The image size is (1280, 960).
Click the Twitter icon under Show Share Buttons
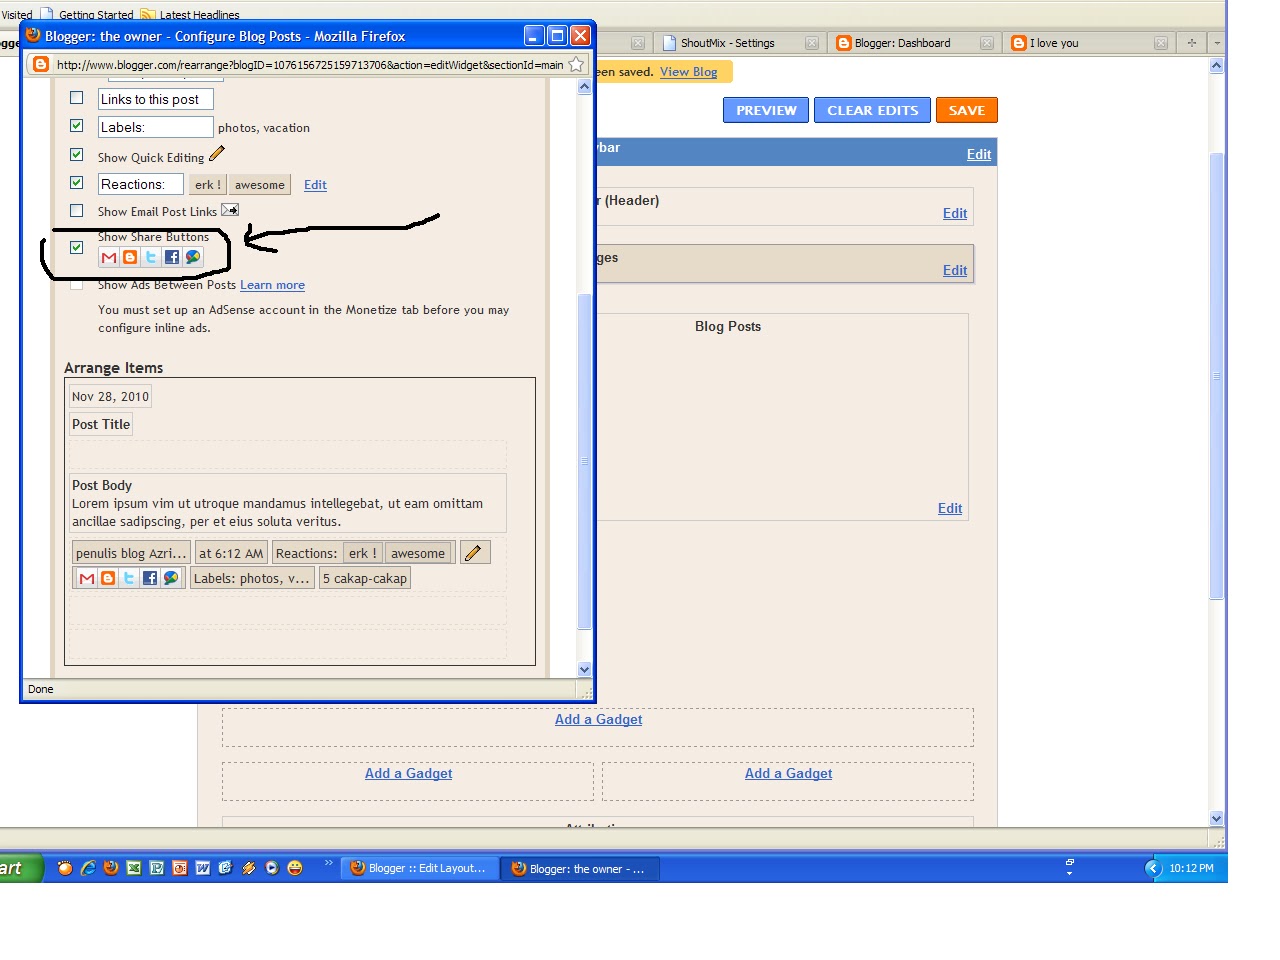tap(151, 257)
